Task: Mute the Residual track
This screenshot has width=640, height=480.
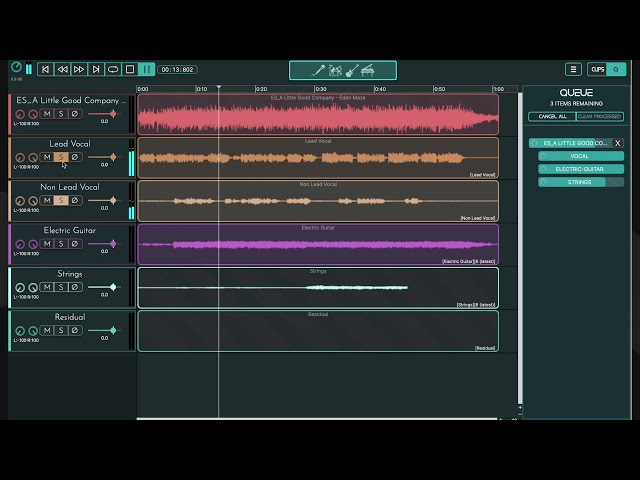Action: [47, 330]
